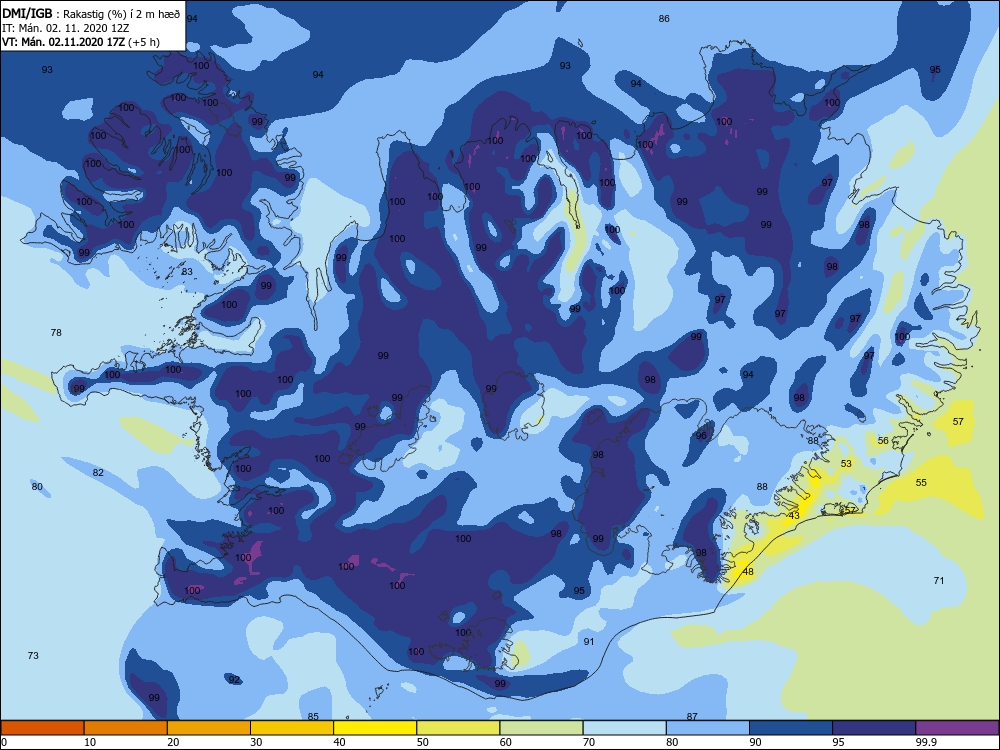Click the pale blue 70–80 legend swatch
Image resolution: width=1000 pixels, height=750 pixels.
point(625,728)
